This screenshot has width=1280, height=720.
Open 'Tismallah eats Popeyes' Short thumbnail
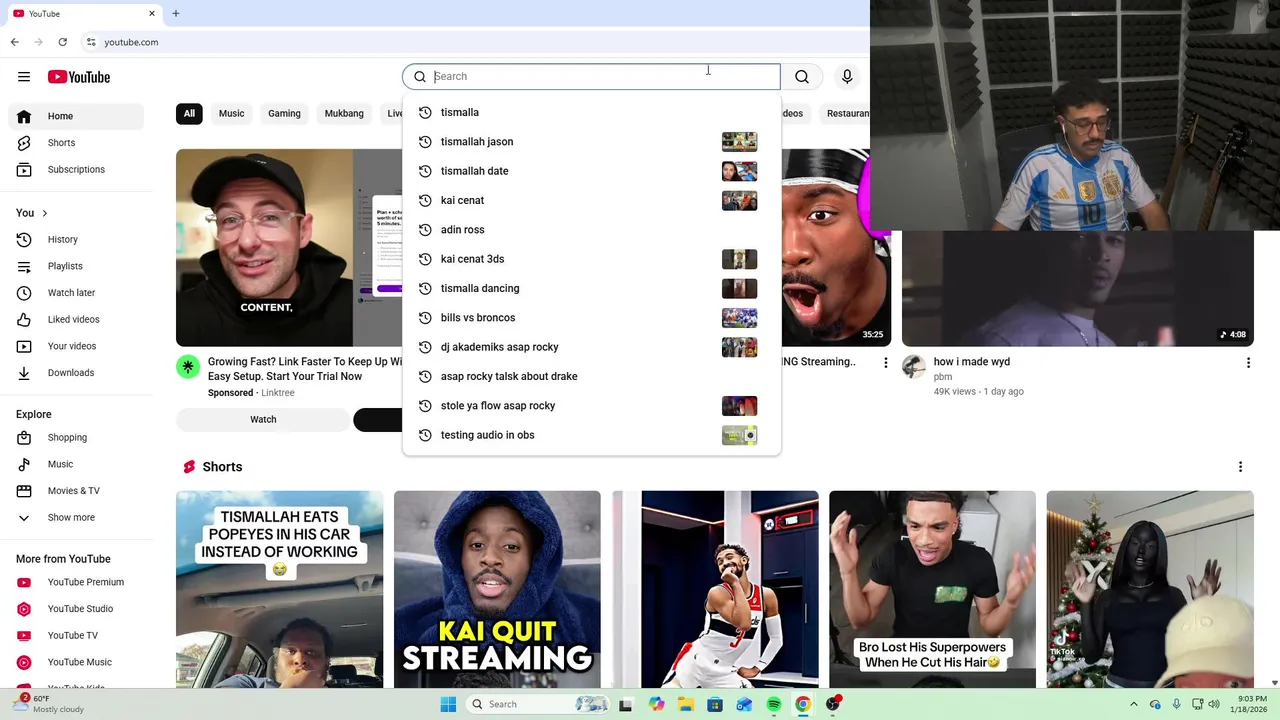[279, 590]
